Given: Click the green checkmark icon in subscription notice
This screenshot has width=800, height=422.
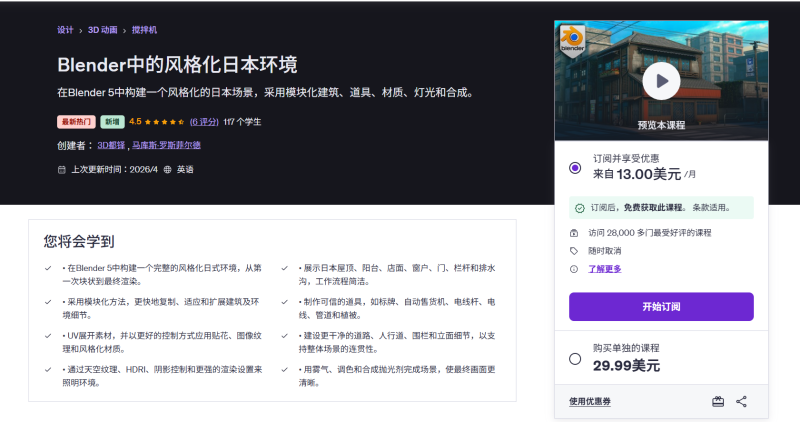Looking at the screenshot, I should coord(580,208).
